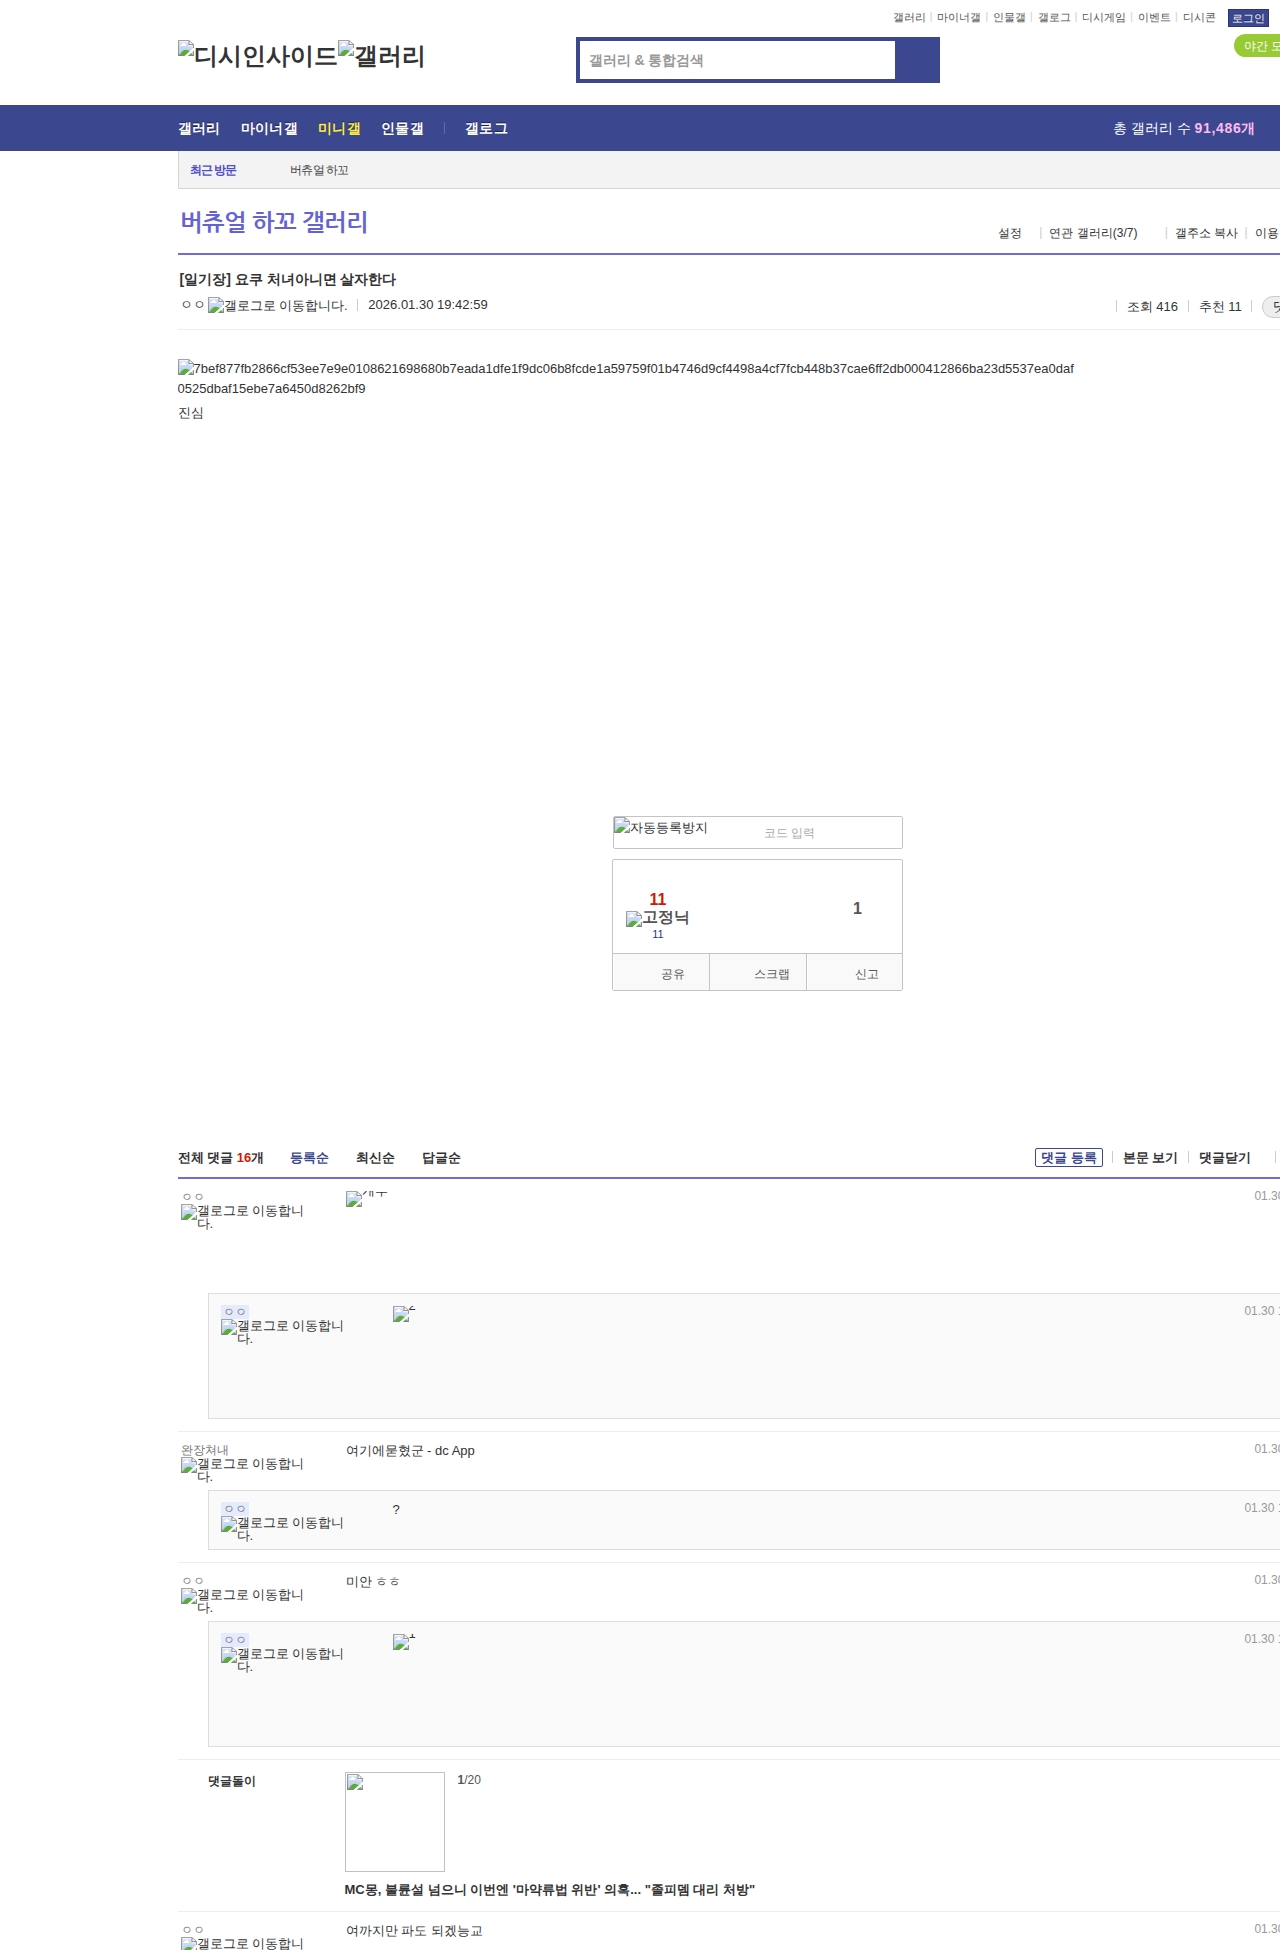Screen dimensions: 1280x1950
Task: Click the blue search submit button
Action: (x=917, y=60)
